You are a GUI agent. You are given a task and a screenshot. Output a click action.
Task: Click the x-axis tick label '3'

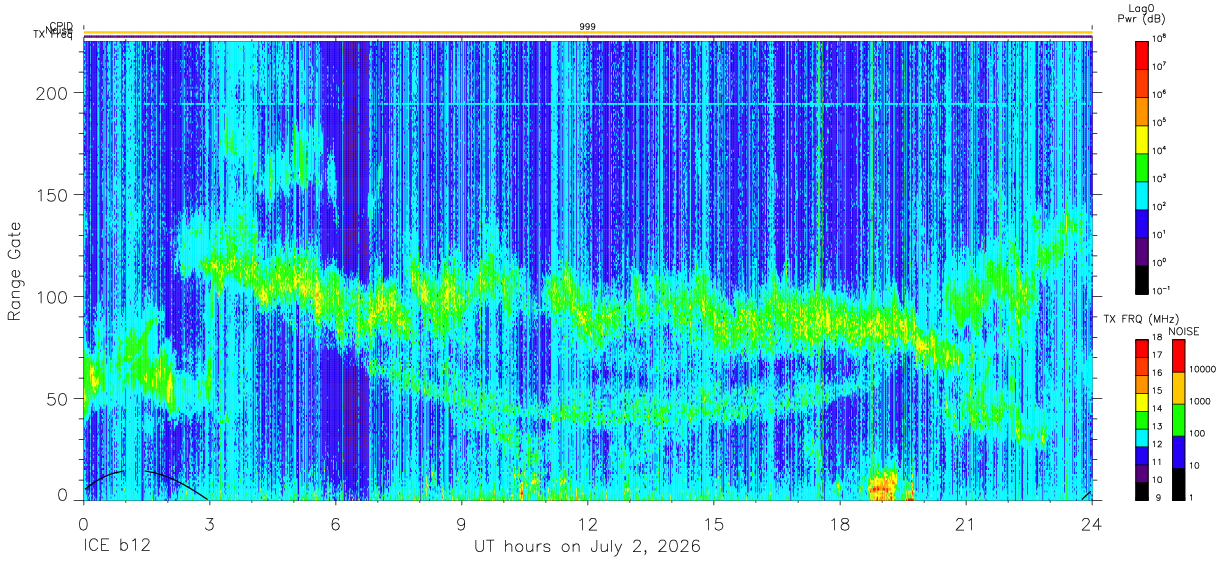click(x=209, y=524)
